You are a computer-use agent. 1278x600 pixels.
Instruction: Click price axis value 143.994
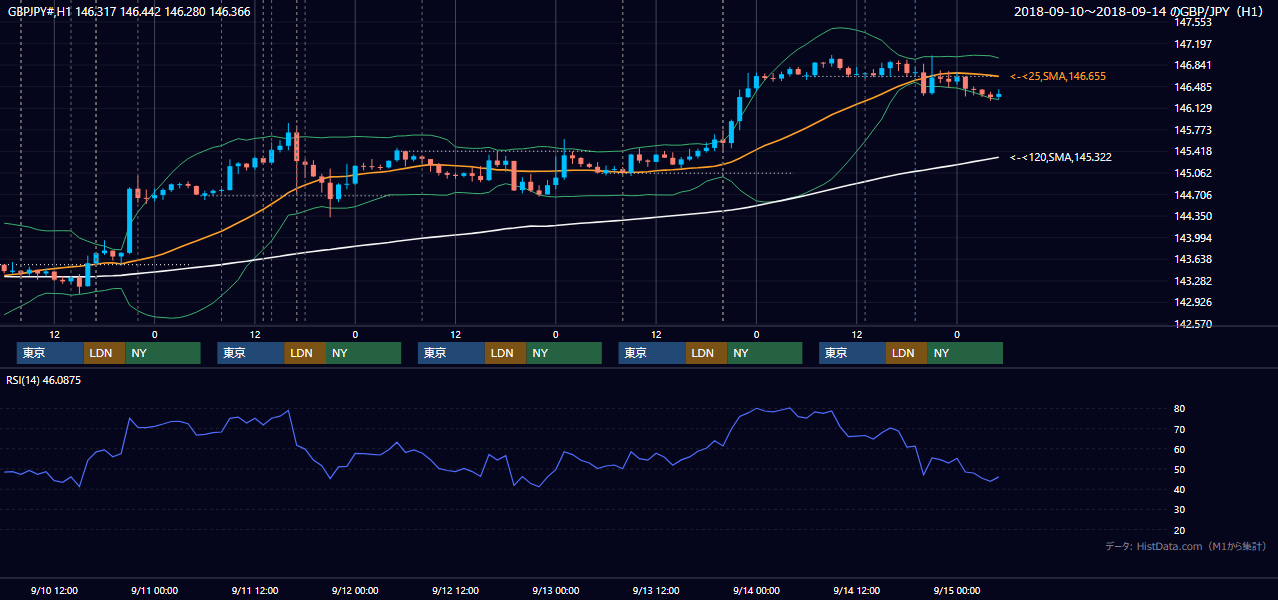point(1193,238)
